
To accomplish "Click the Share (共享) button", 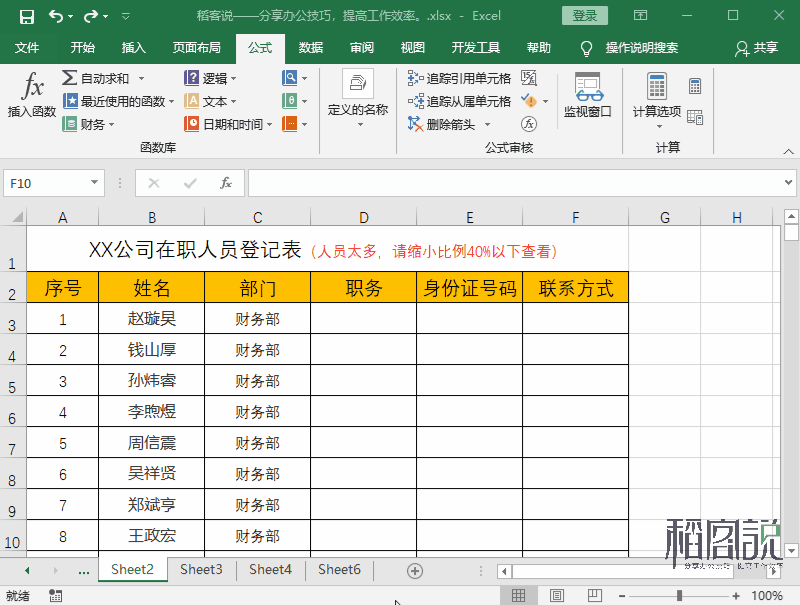I will [x=756, y=48].
